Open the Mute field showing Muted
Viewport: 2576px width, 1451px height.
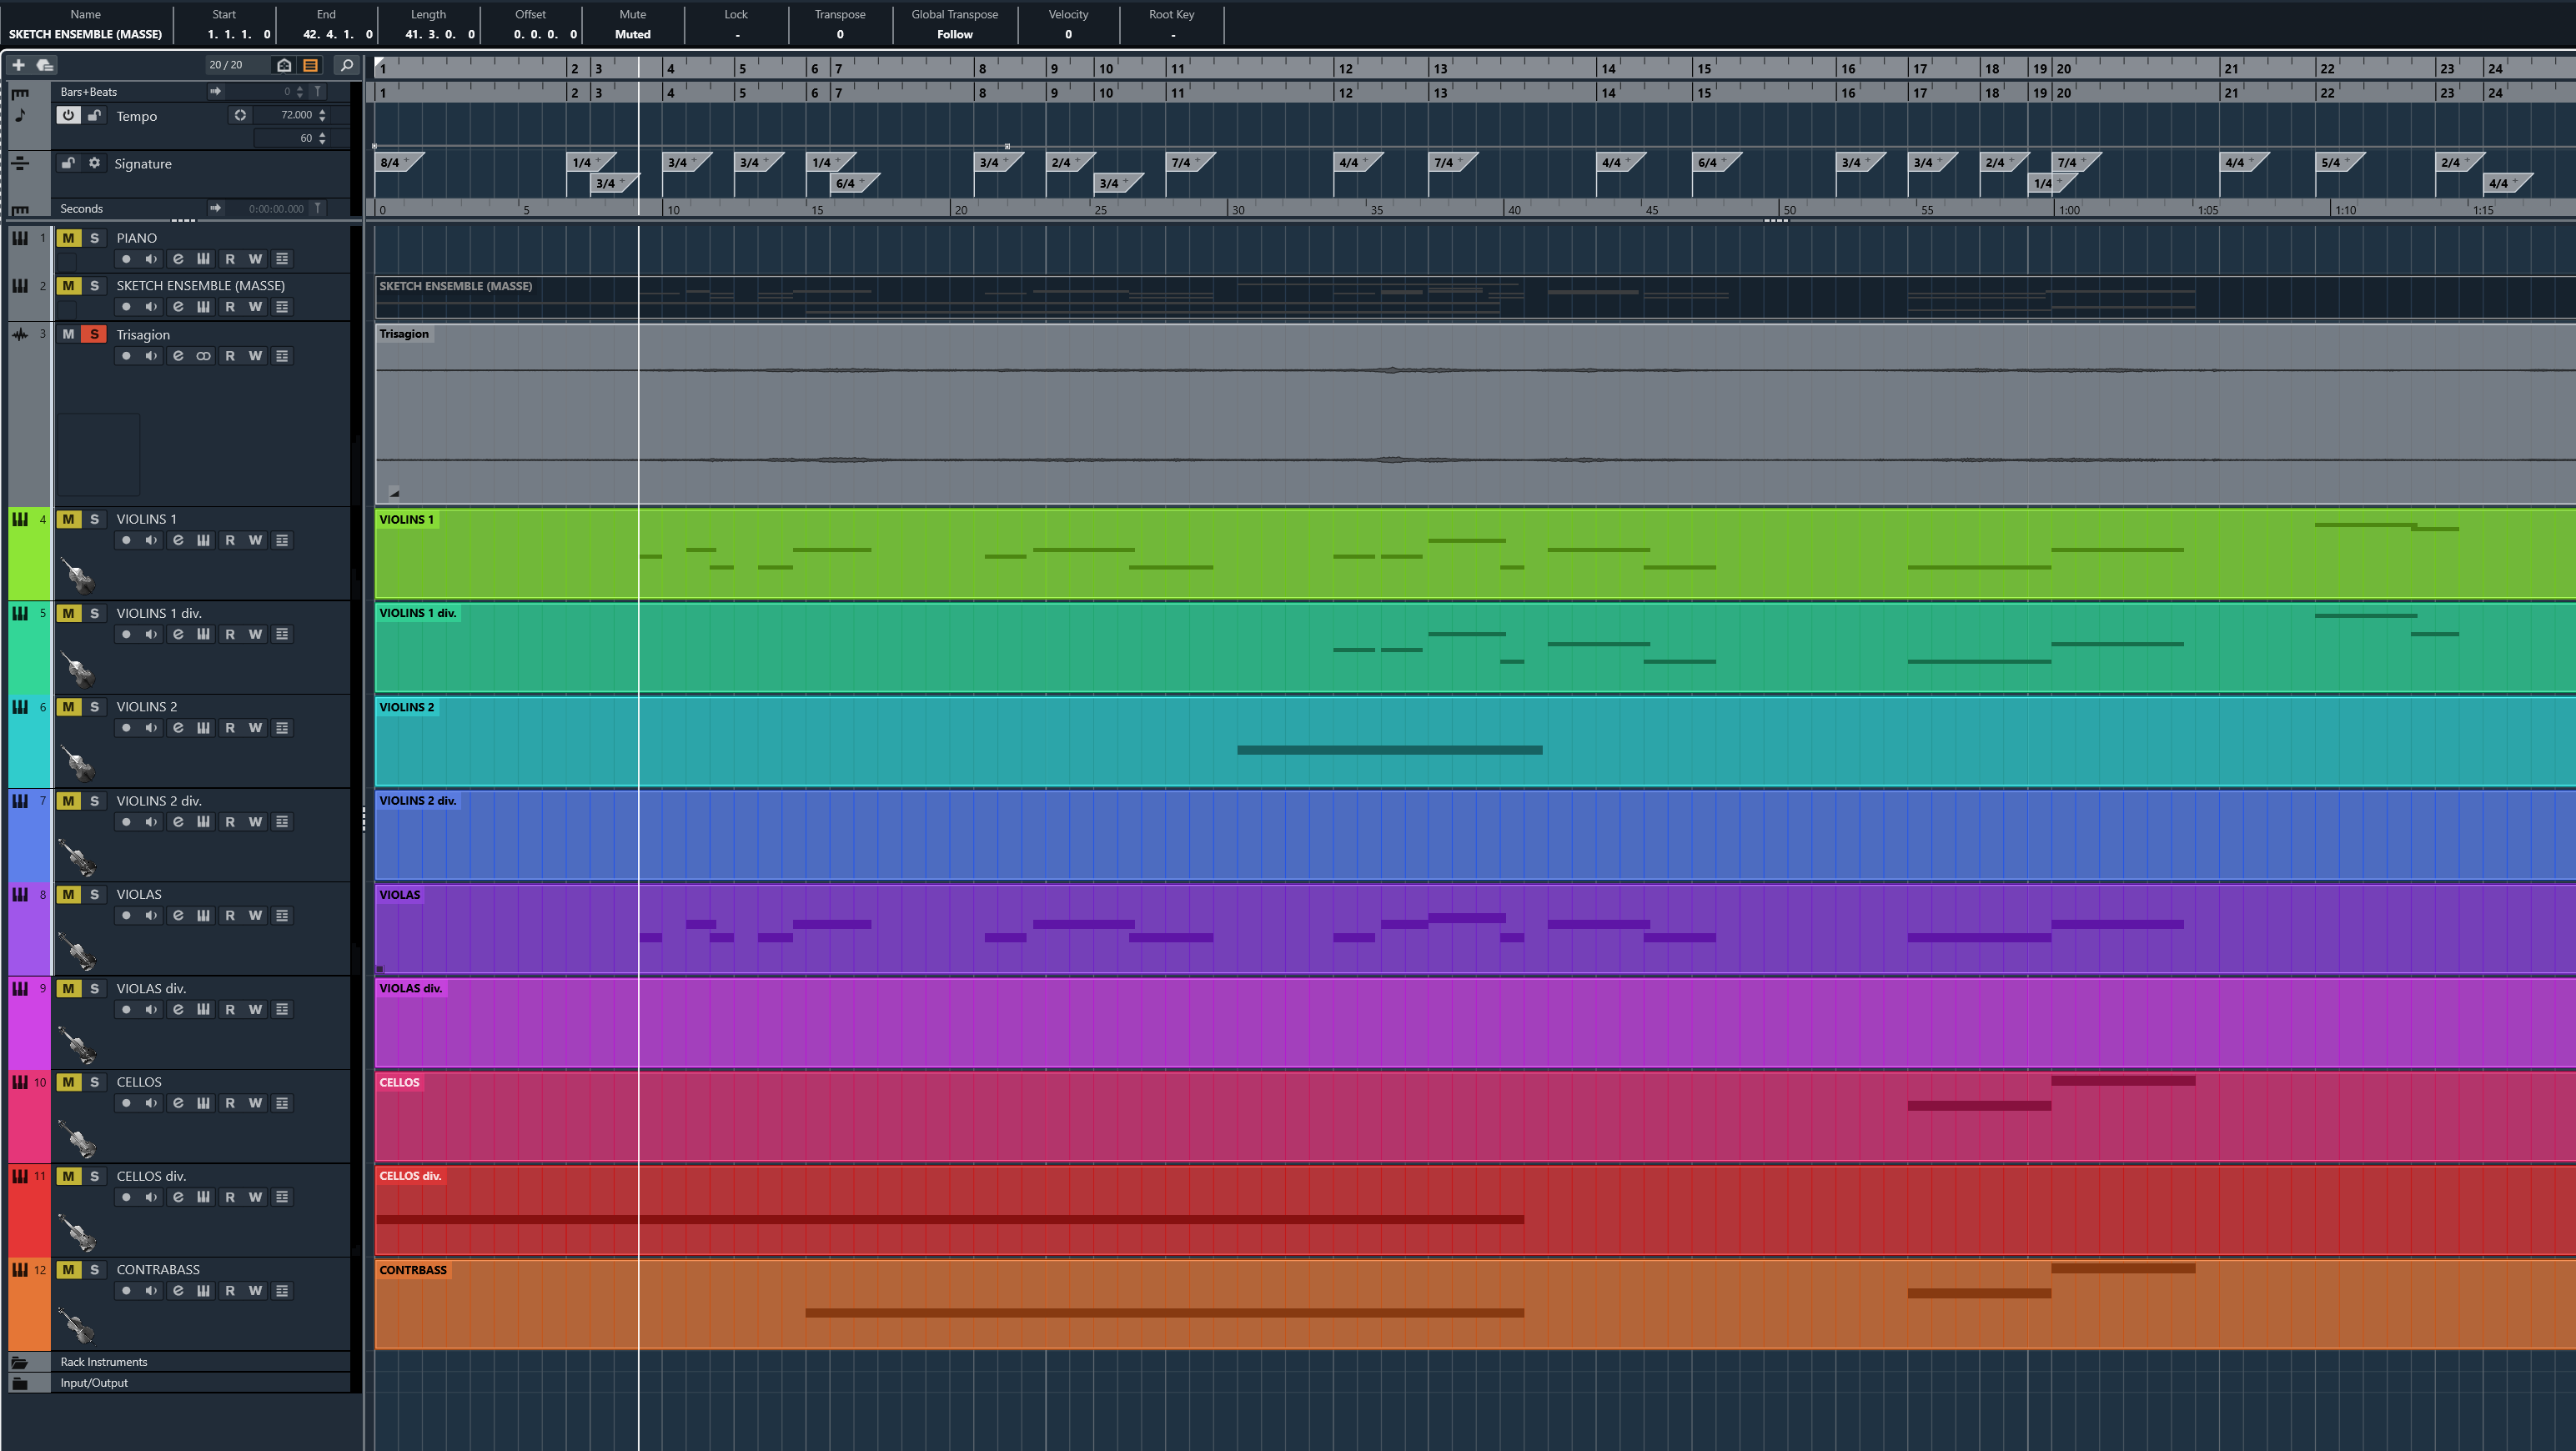[632, 34]
